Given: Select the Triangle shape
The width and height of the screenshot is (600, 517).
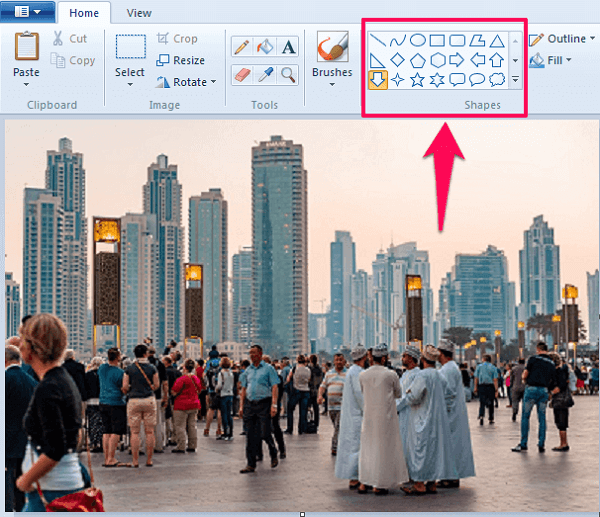Looking at the screenshot, I should [497, 40].
